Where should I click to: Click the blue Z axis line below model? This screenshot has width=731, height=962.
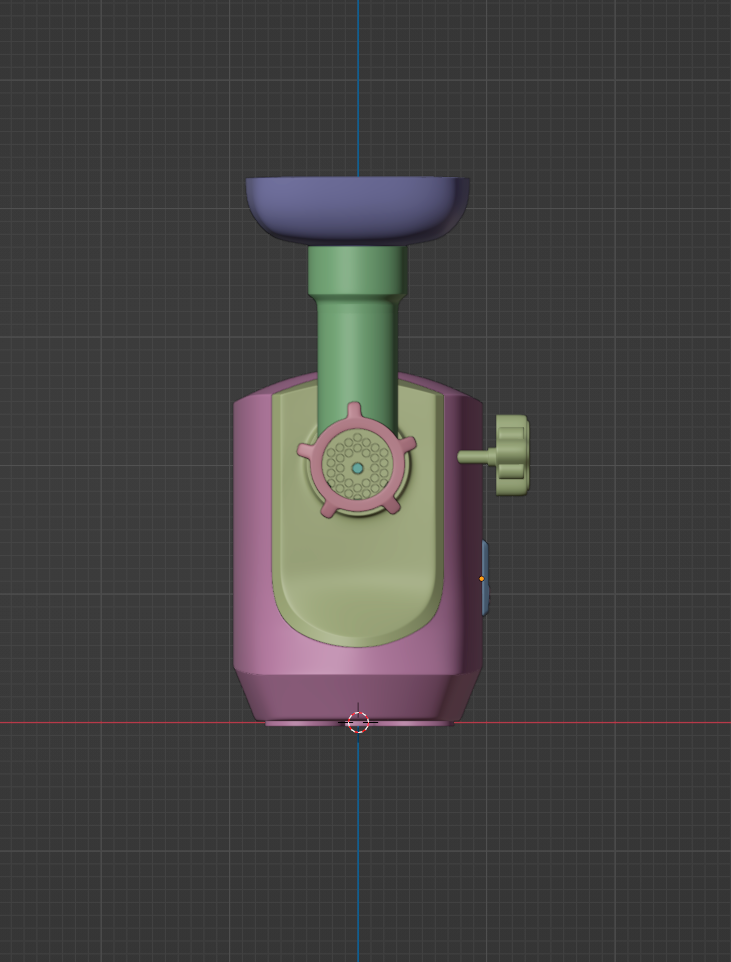pos(357,850)
